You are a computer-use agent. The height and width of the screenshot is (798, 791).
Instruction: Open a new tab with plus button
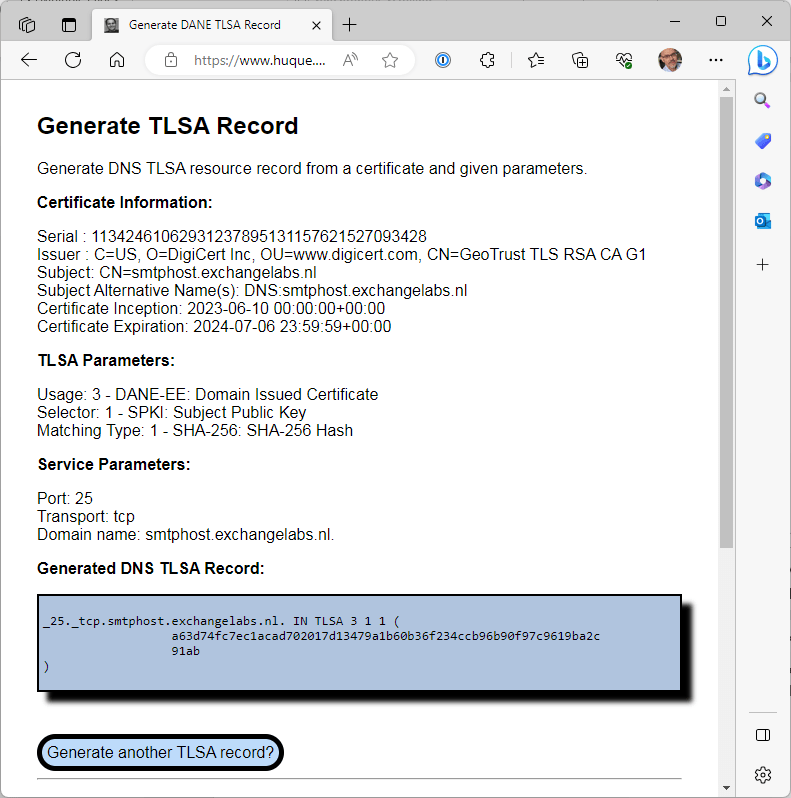click(349, 24)
